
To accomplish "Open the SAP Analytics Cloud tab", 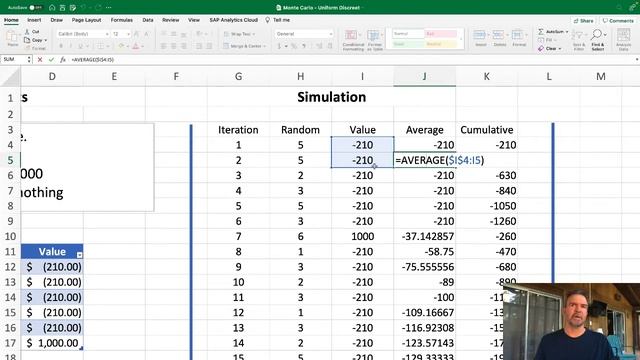I will pyautogui.click(x=233, y=20).
